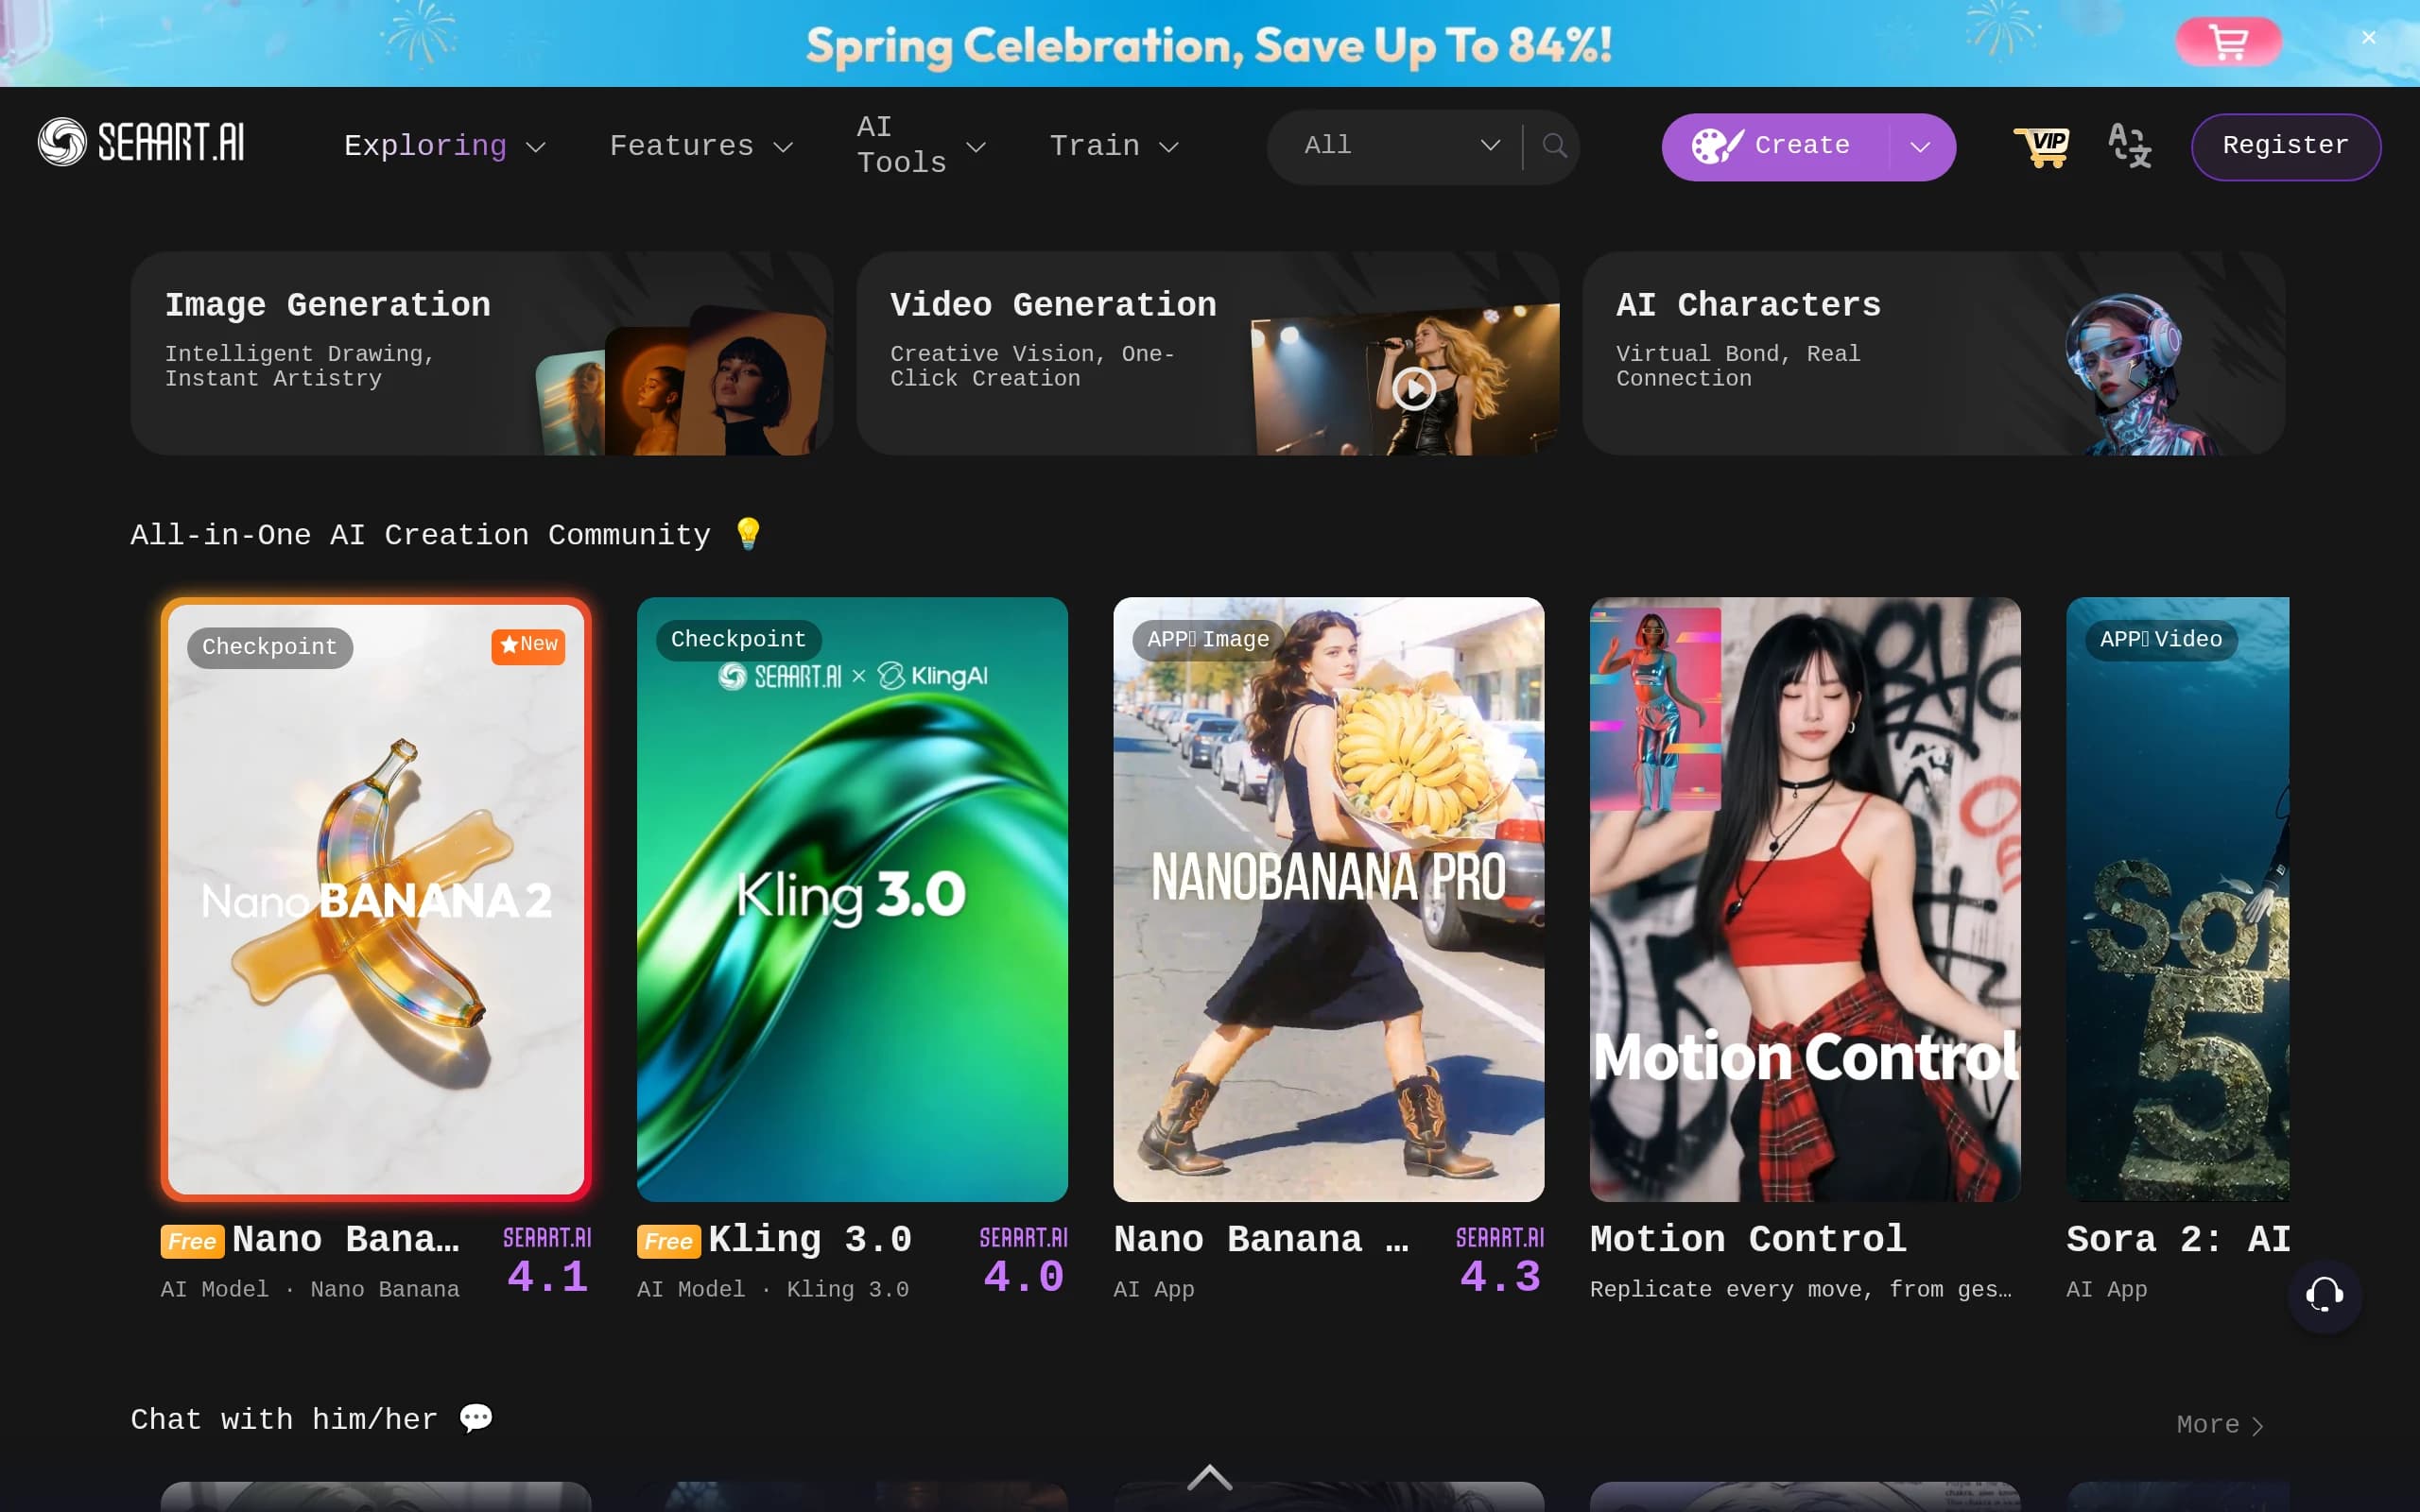
Task: Click the "All-in-One AI Creation Community" heading
Action: (420, 535)
